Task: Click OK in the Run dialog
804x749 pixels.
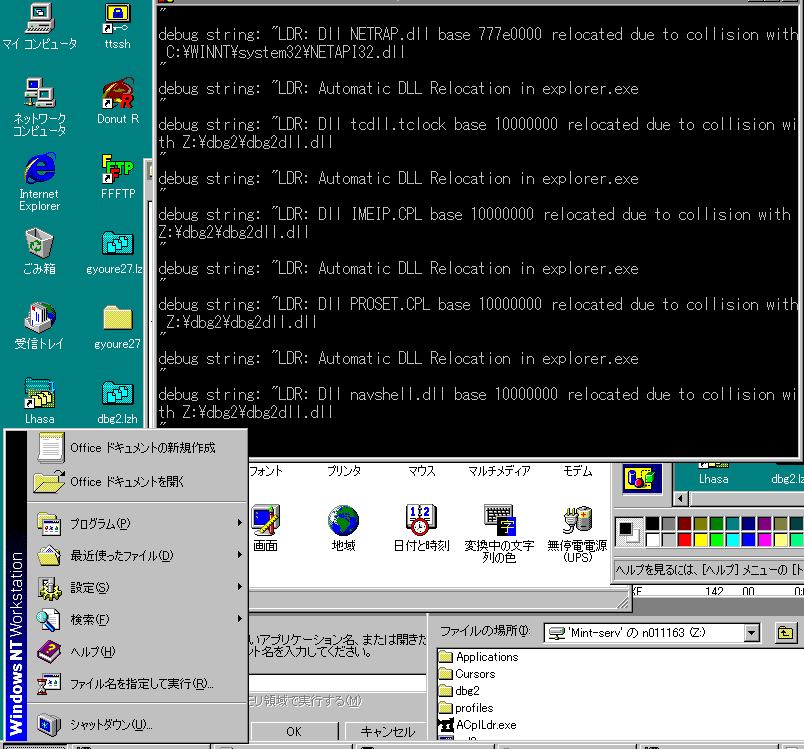Action: [x=294, y=732]
